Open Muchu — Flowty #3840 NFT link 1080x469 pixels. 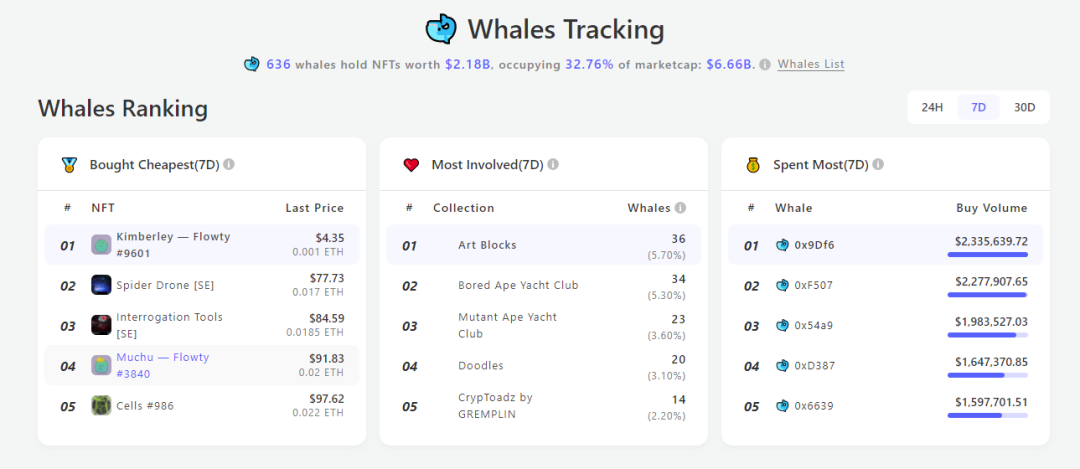pos(163,365)
